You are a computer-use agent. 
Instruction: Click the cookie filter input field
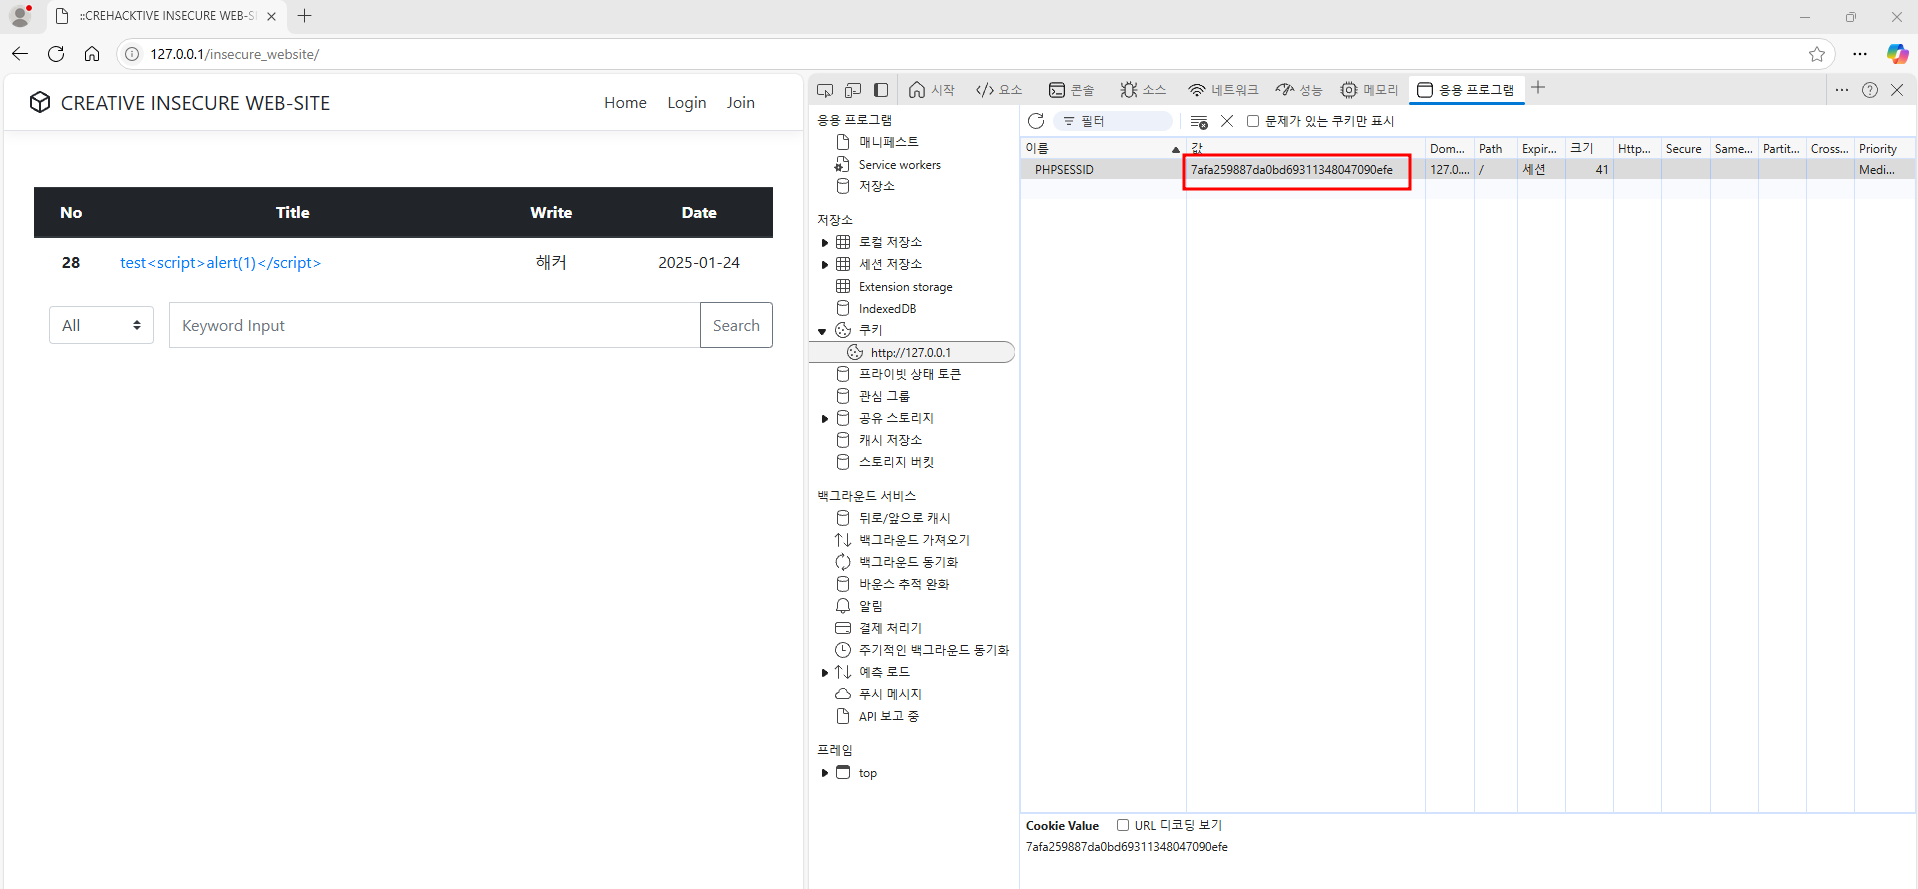coord(1113,121)
